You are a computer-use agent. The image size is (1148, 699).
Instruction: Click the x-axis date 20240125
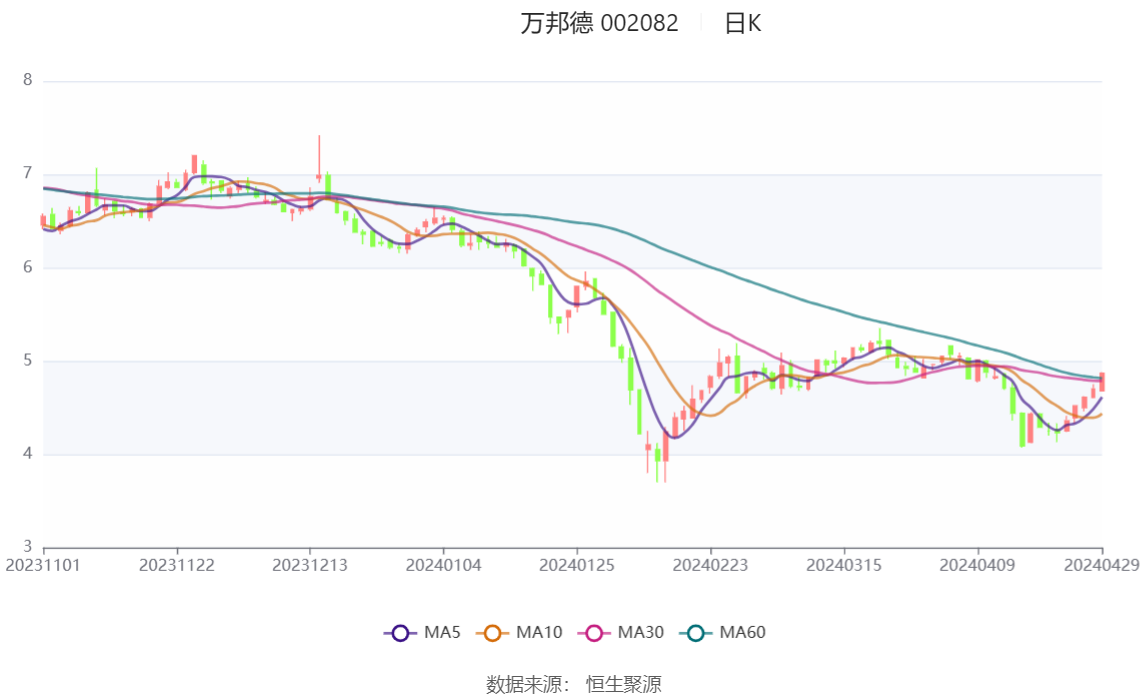pos(577,566)
